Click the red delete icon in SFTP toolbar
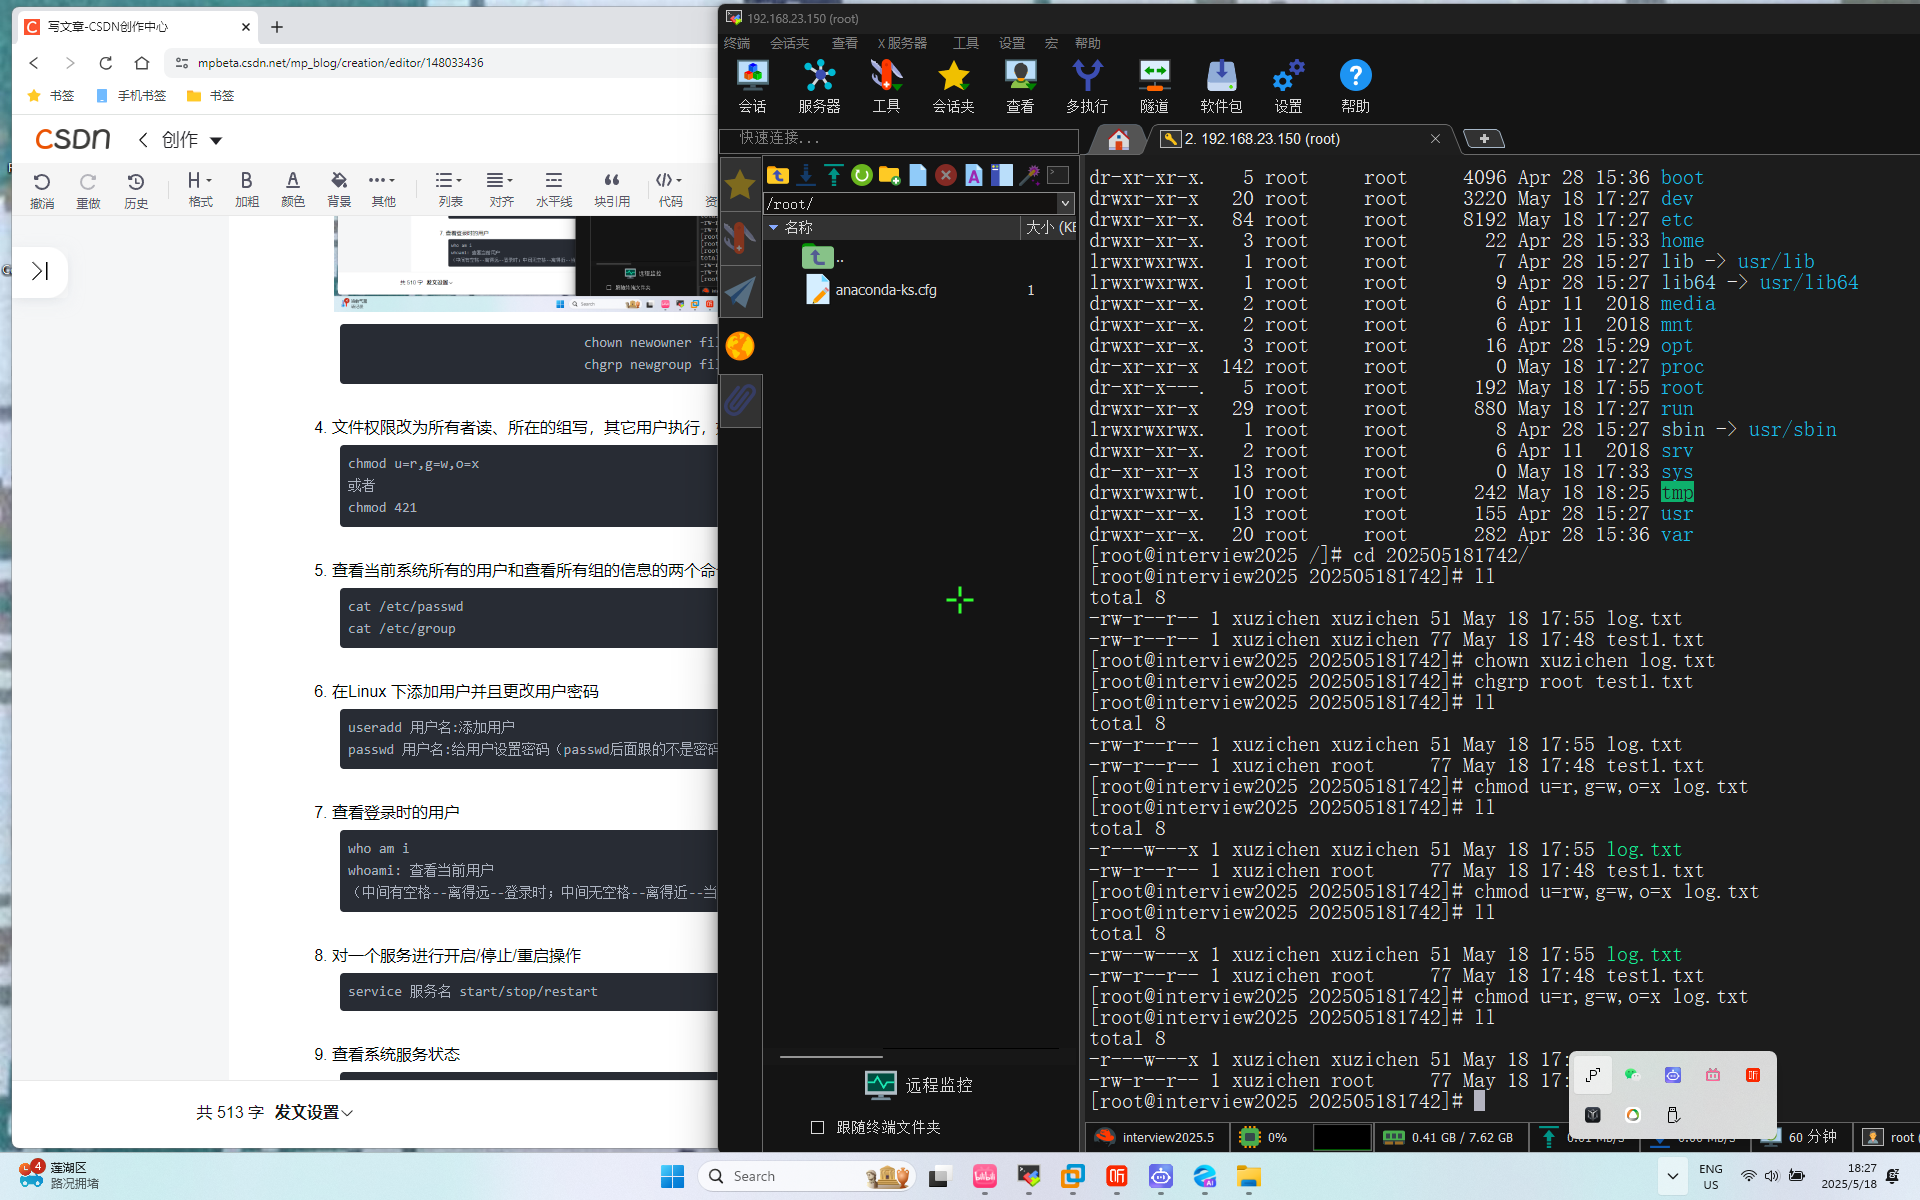The width and height of the screenshot is (1920, 1200). 945,176
